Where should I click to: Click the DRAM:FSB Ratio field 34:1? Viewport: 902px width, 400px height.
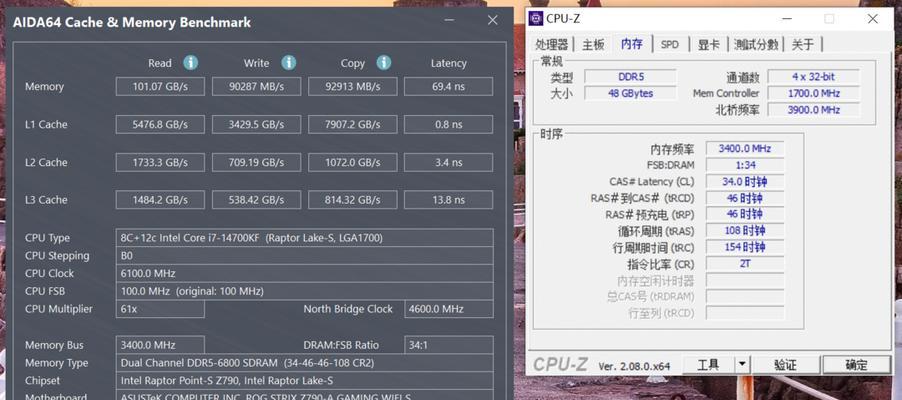(x=449, y=345)
